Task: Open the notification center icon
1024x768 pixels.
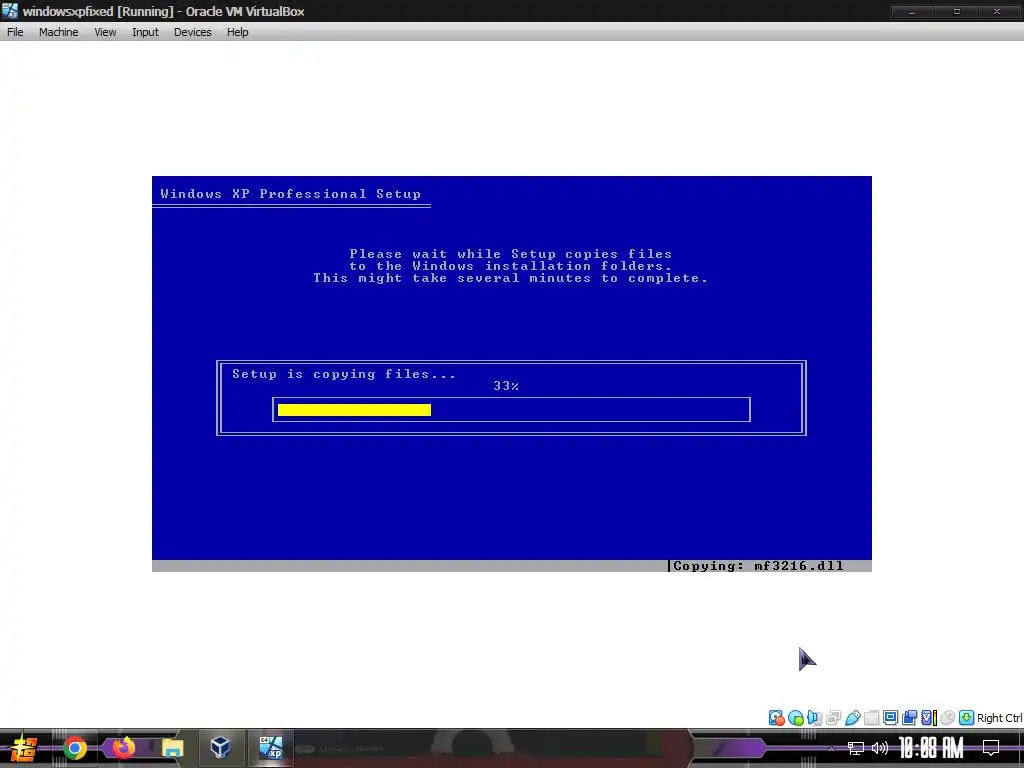Action: (991, 748)
